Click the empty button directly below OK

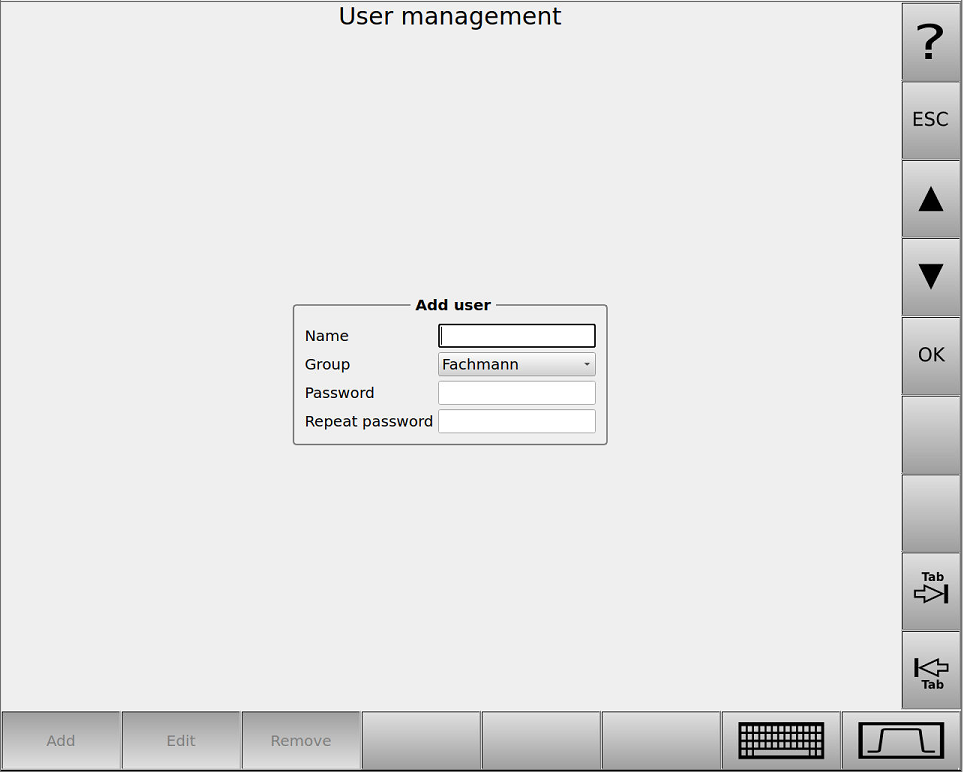tap(930, 434)
